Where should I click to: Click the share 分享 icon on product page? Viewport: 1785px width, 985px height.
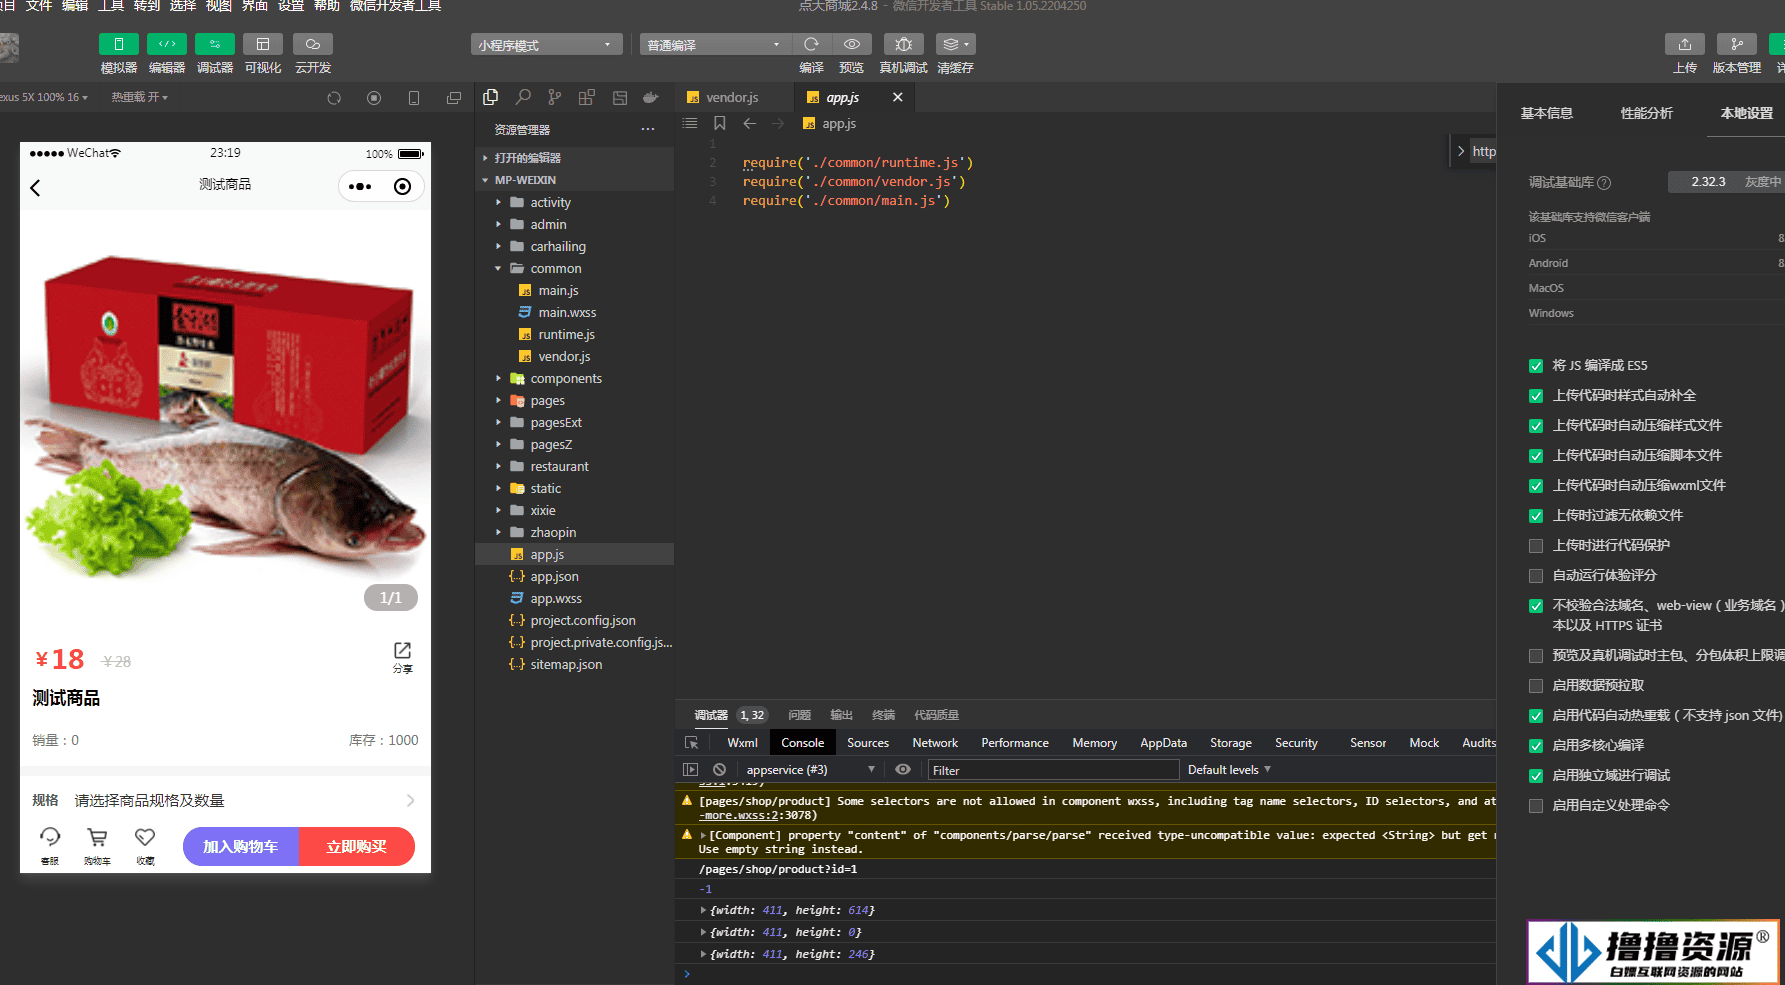point(402,657)
